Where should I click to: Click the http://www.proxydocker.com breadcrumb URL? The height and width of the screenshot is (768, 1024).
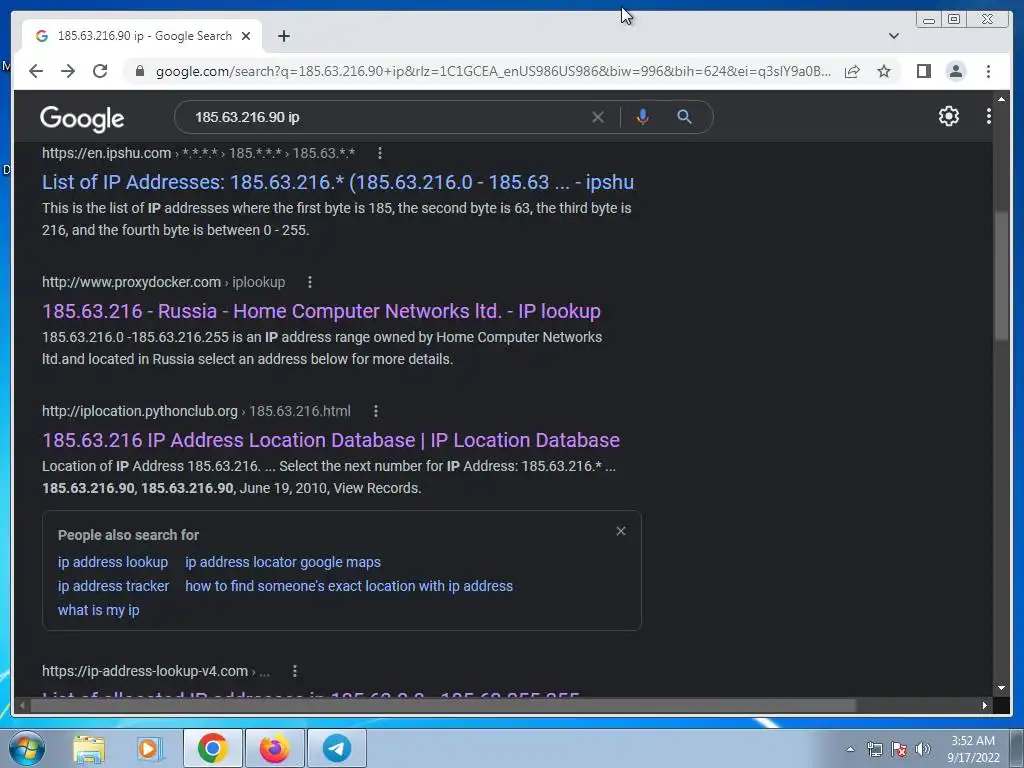(131, 282)
